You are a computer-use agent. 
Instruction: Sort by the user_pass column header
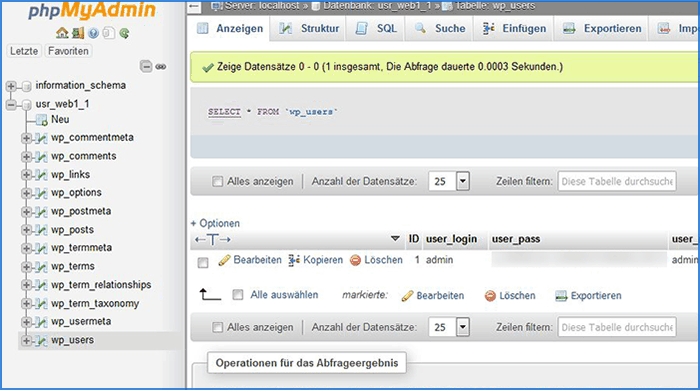pyautogui.click(x=516, y=239)
